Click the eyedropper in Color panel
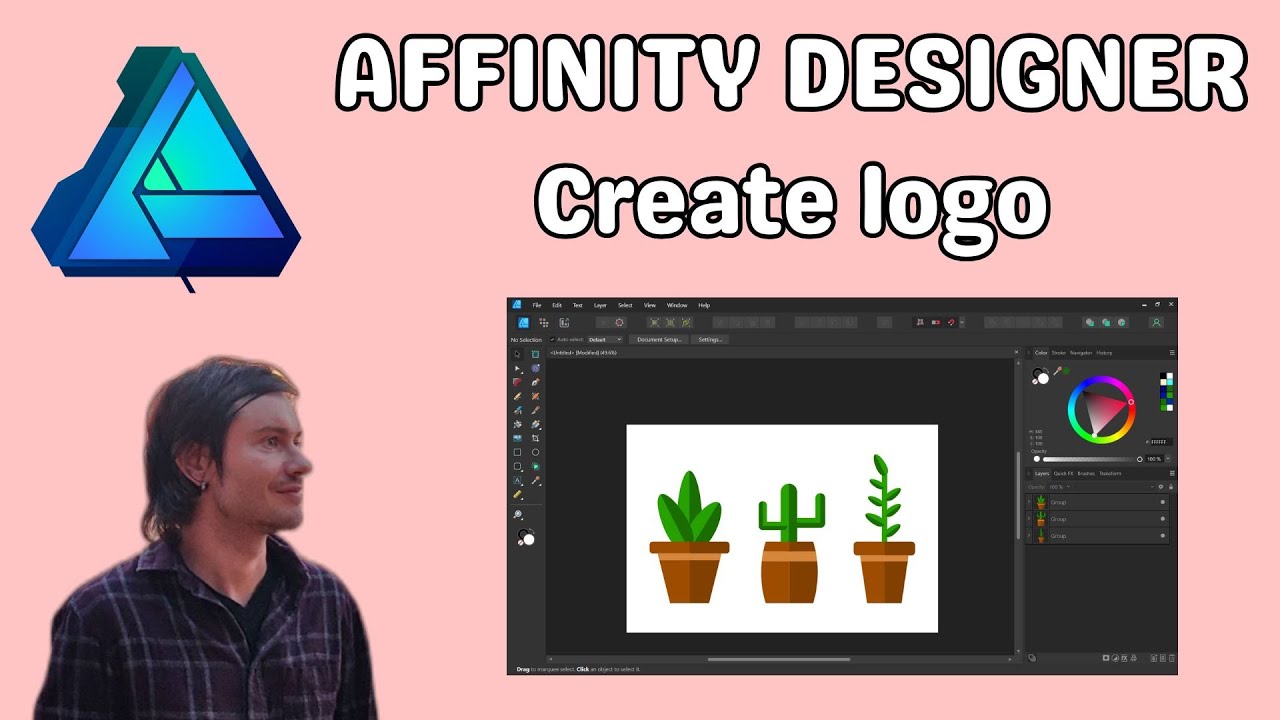 point(1057,371)
